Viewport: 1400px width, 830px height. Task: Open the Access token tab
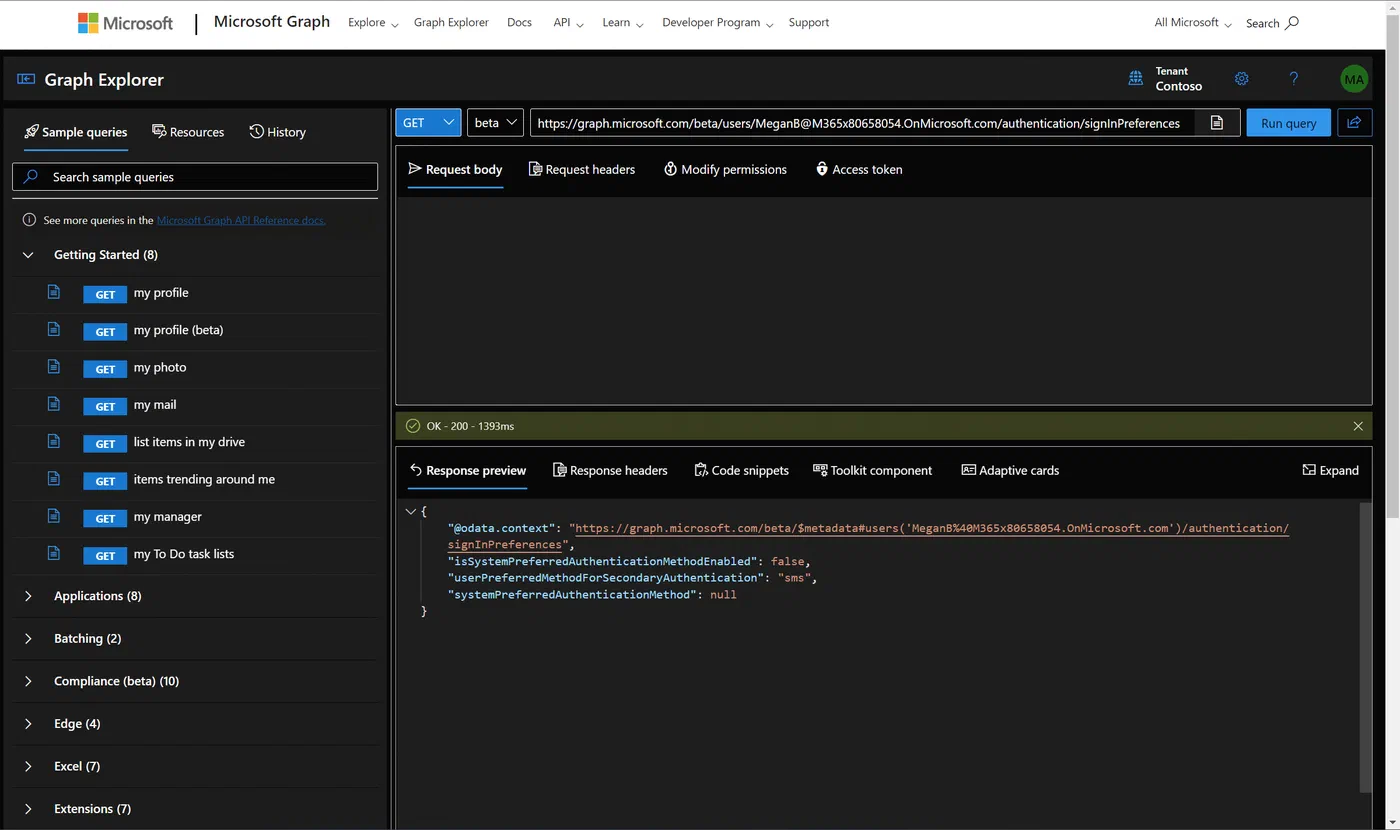859,169
